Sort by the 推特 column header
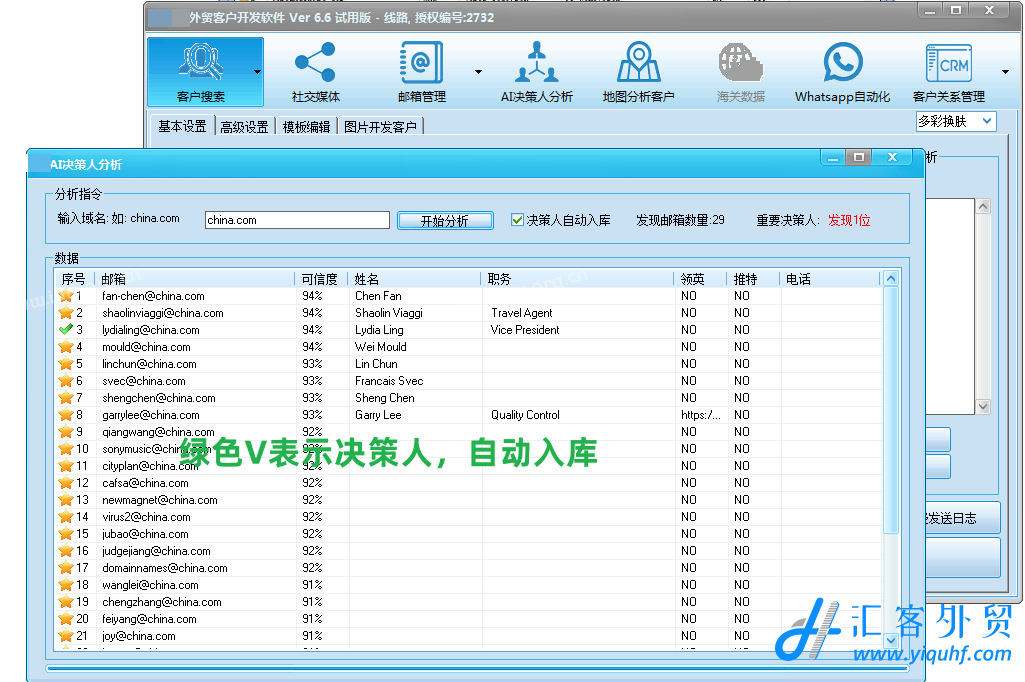1025x682 pixels. (x=753, y=279)
